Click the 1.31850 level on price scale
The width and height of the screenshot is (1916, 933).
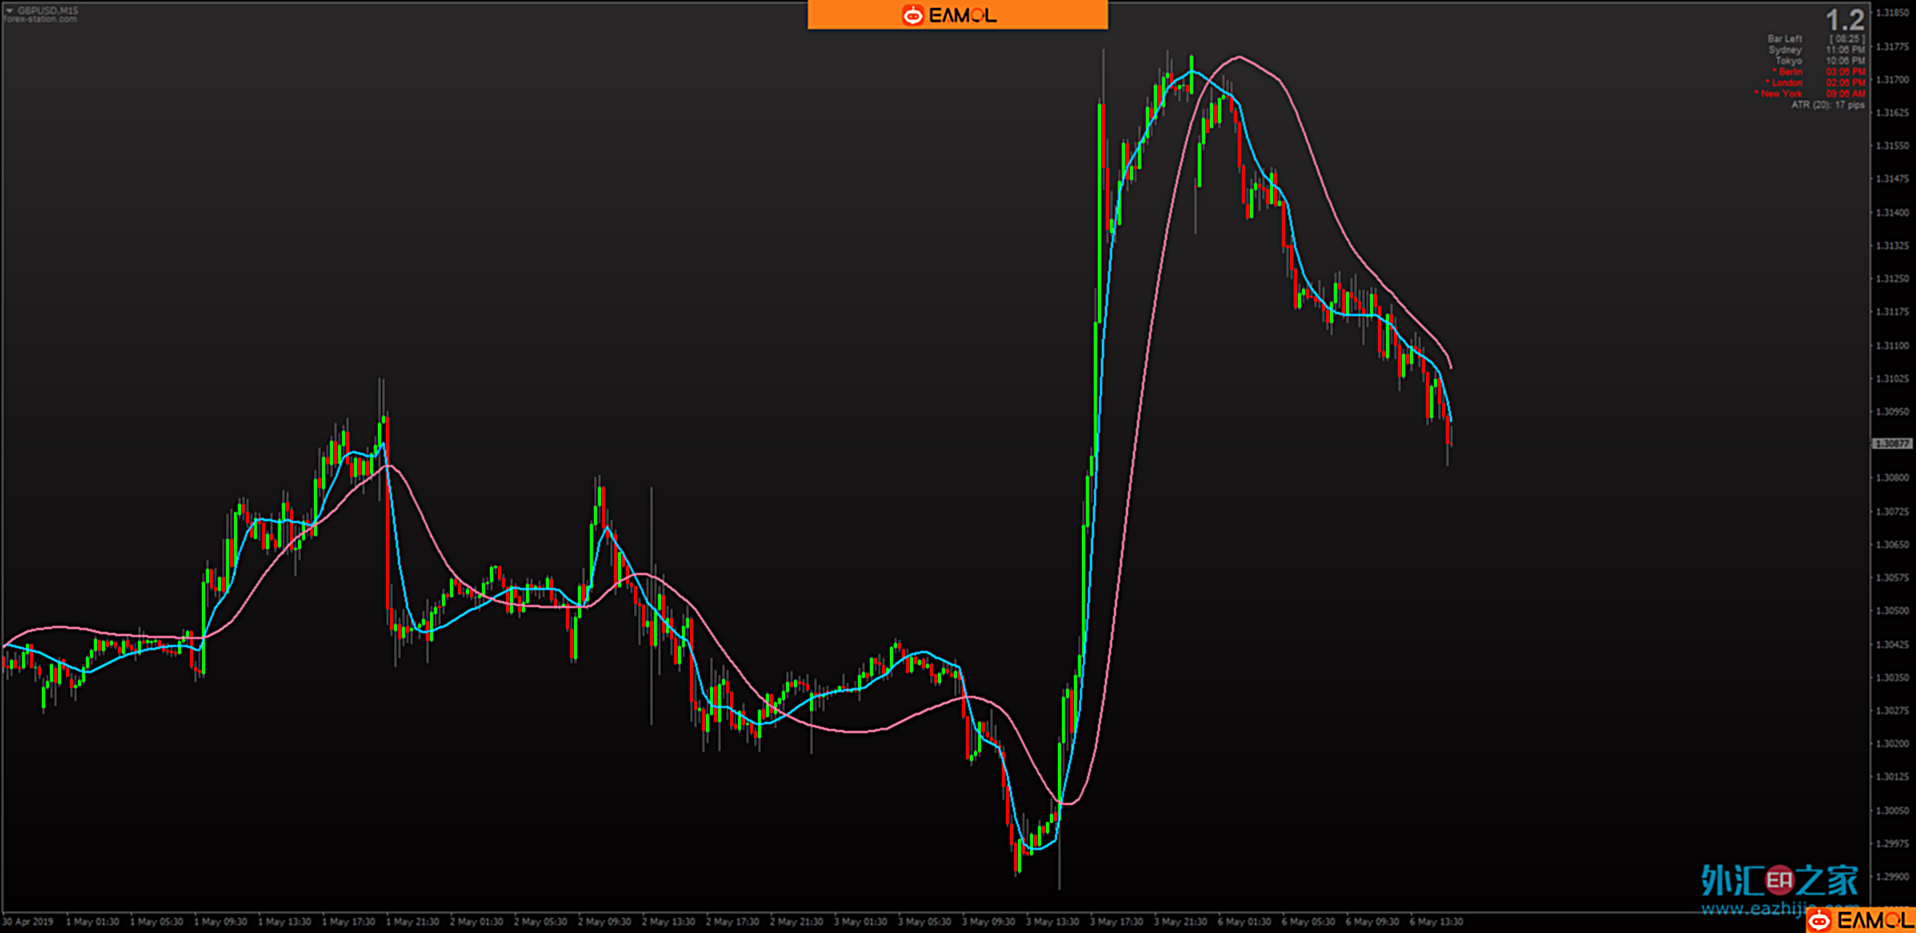tap(1891, 13)
